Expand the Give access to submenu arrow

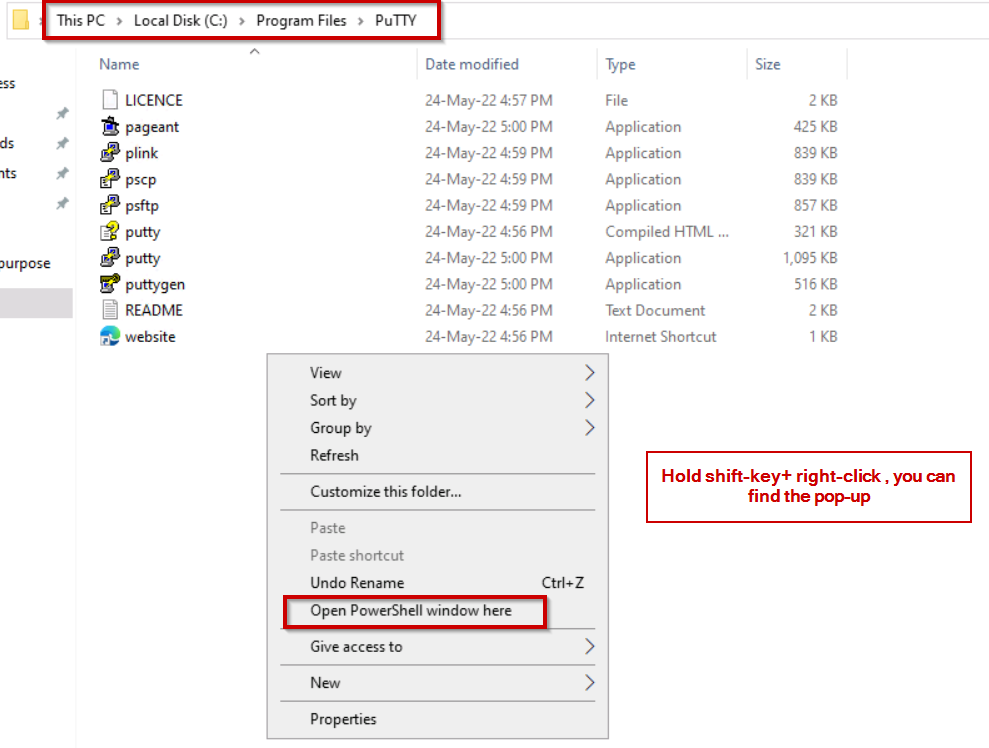point(589,646)
